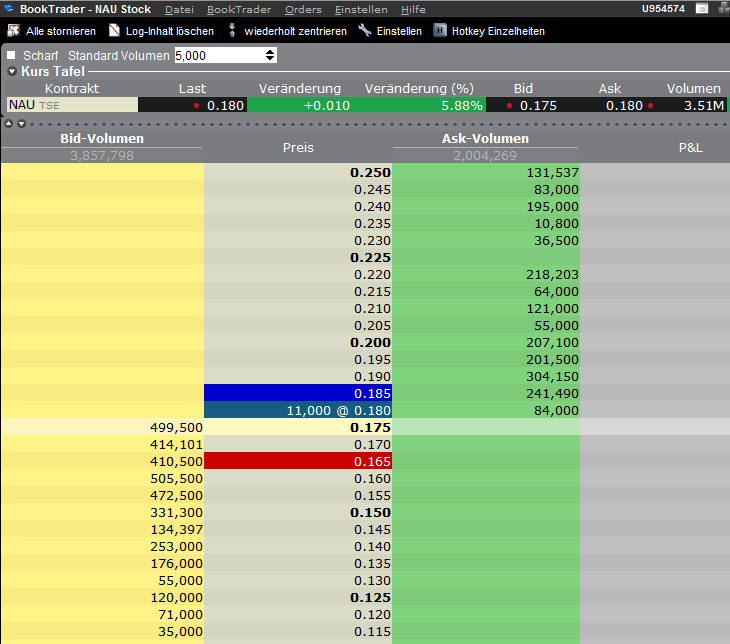This screenshot has width=730, height=644.
Task: Click the wiederholt zentrieren recenter icon
Action: tap(232, 31)
